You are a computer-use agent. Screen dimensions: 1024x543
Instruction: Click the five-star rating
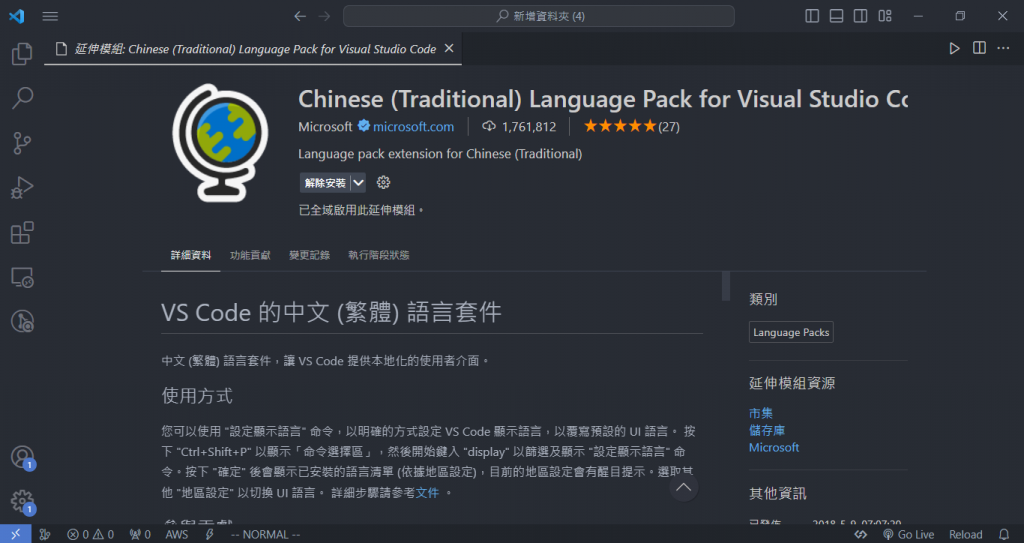[619, 126]
